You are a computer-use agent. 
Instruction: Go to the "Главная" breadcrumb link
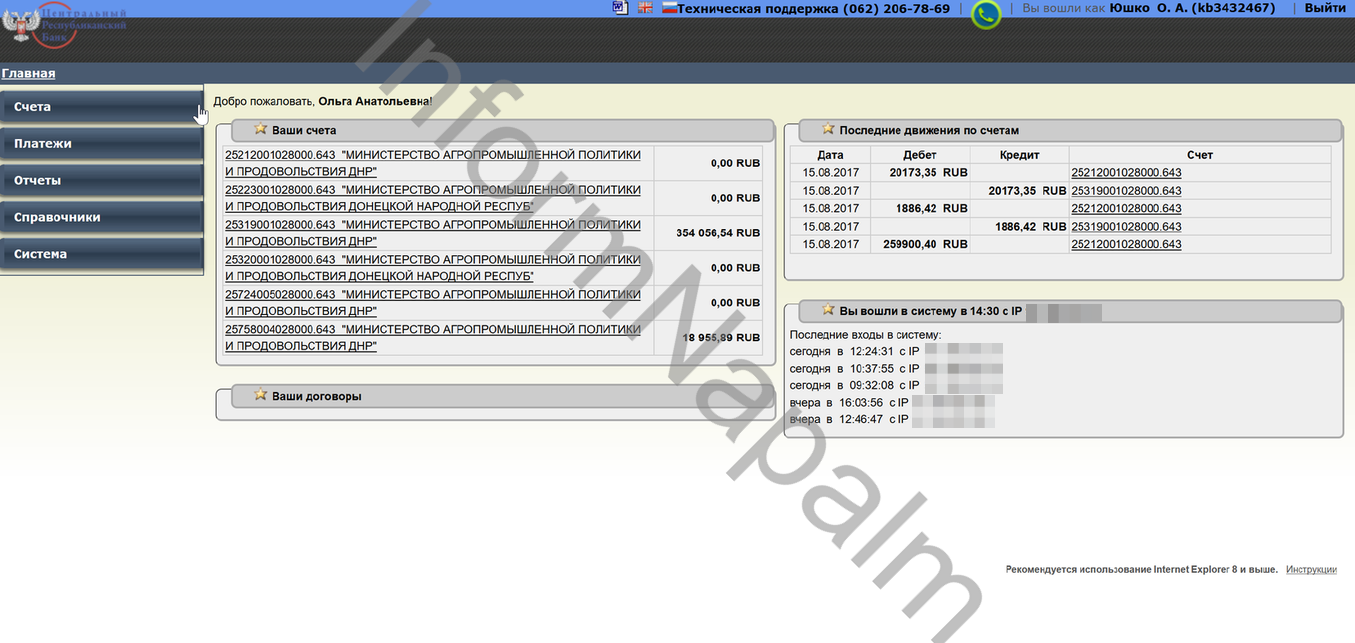click(x=28, y=73)
